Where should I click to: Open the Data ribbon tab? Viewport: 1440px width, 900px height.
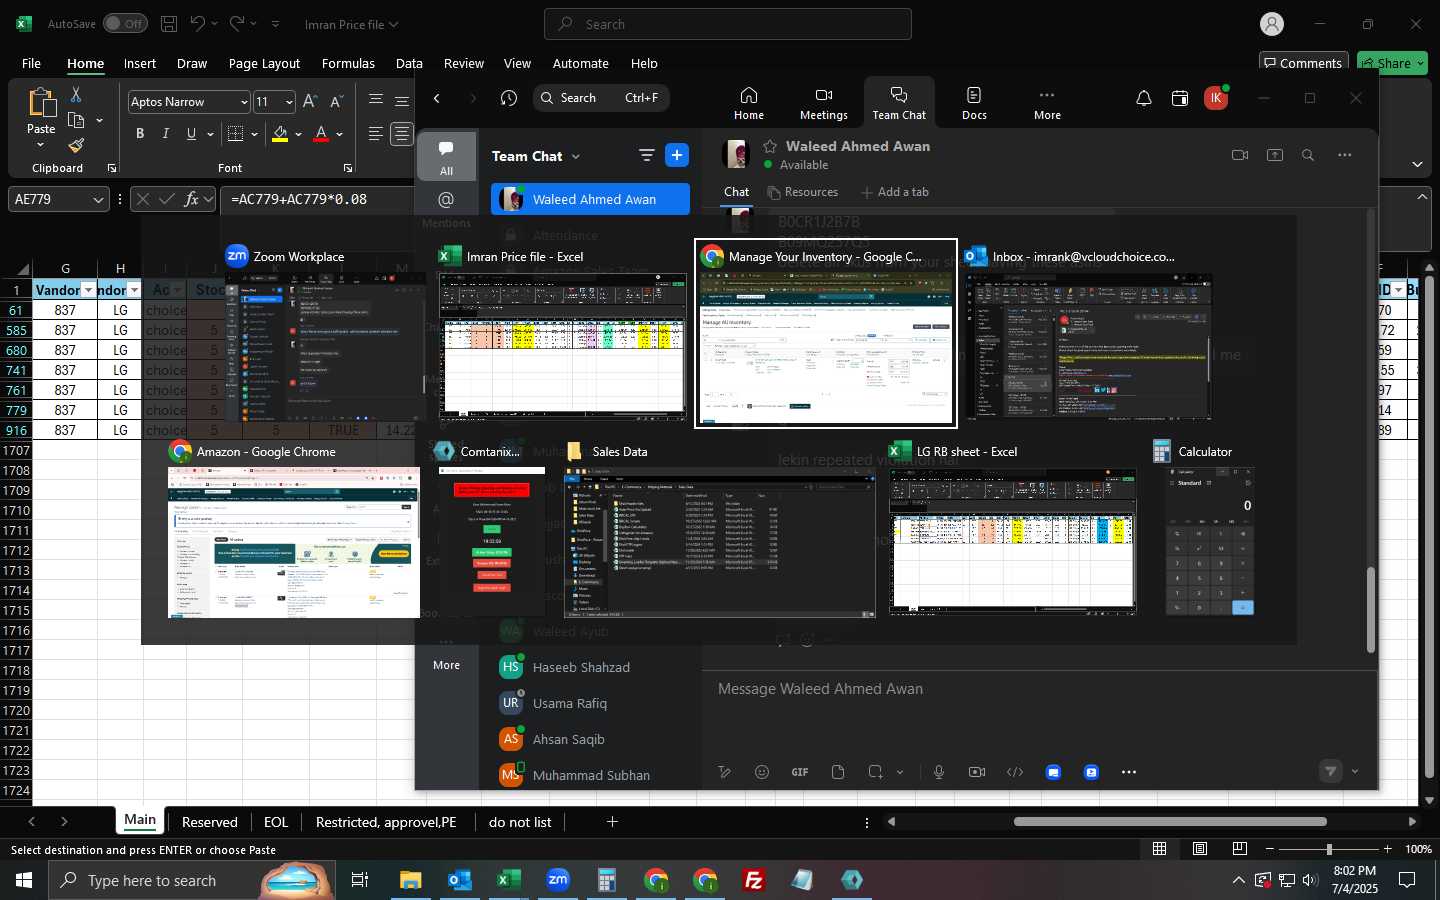pos(409,63)
